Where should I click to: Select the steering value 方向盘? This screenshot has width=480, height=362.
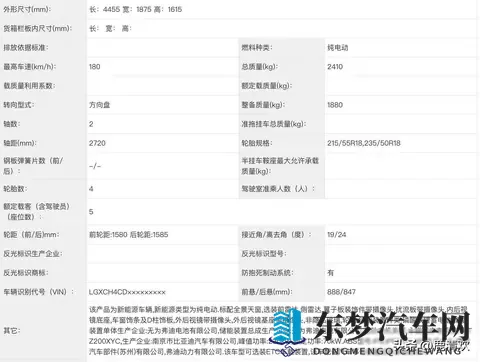pyautogui.click(x=100, y=105)
